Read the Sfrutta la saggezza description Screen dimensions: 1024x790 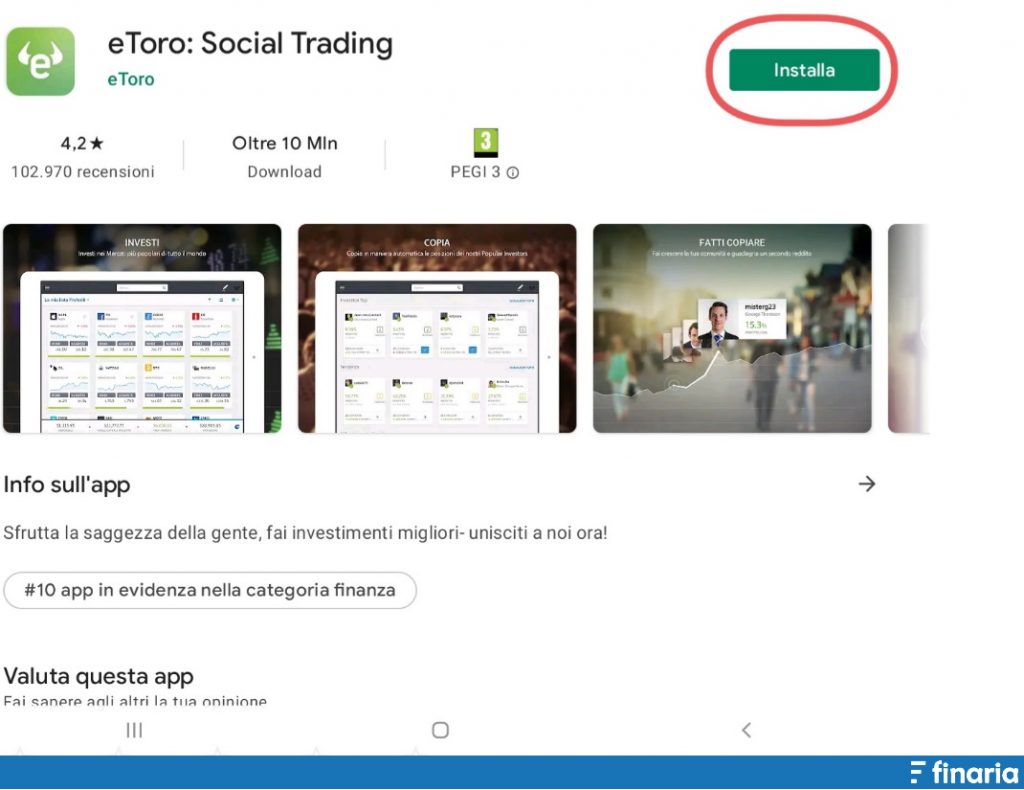point(305,533)
